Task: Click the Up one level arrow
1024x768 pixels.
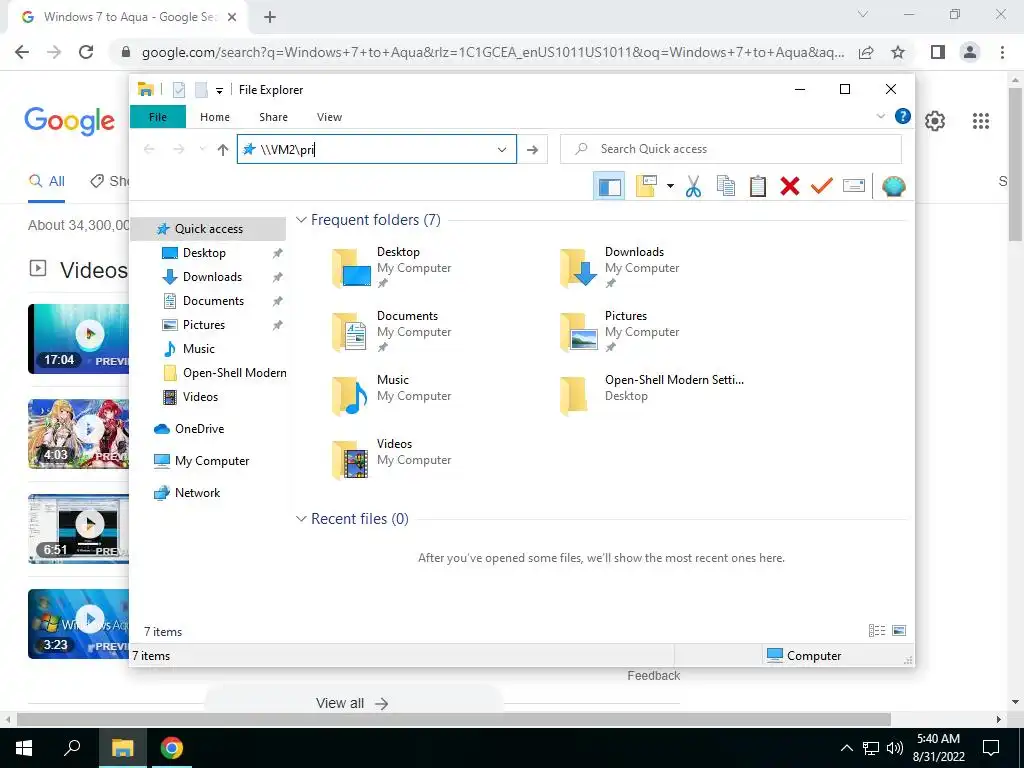Action: pos(223,150)
